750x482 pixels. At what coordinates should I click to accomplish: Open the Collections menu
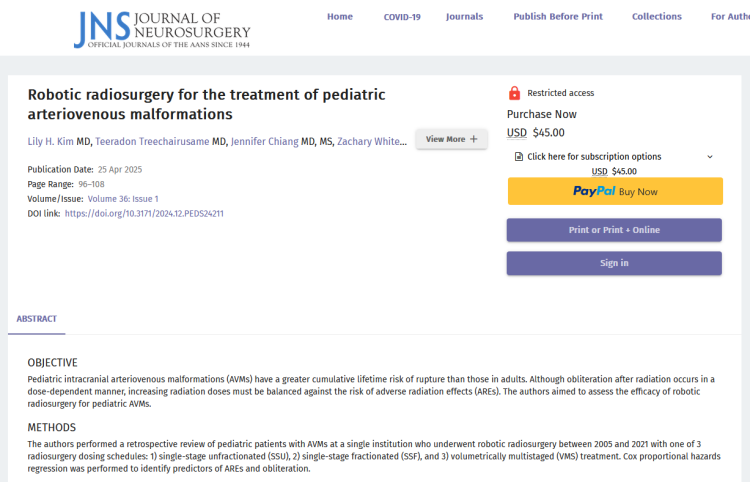pos(657,17)
